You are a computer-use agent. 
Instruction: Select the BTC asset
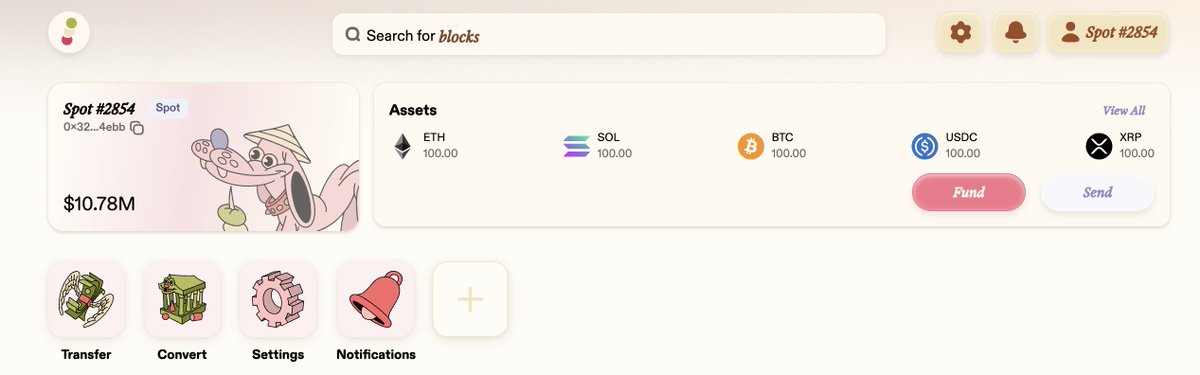coord(773,146)
